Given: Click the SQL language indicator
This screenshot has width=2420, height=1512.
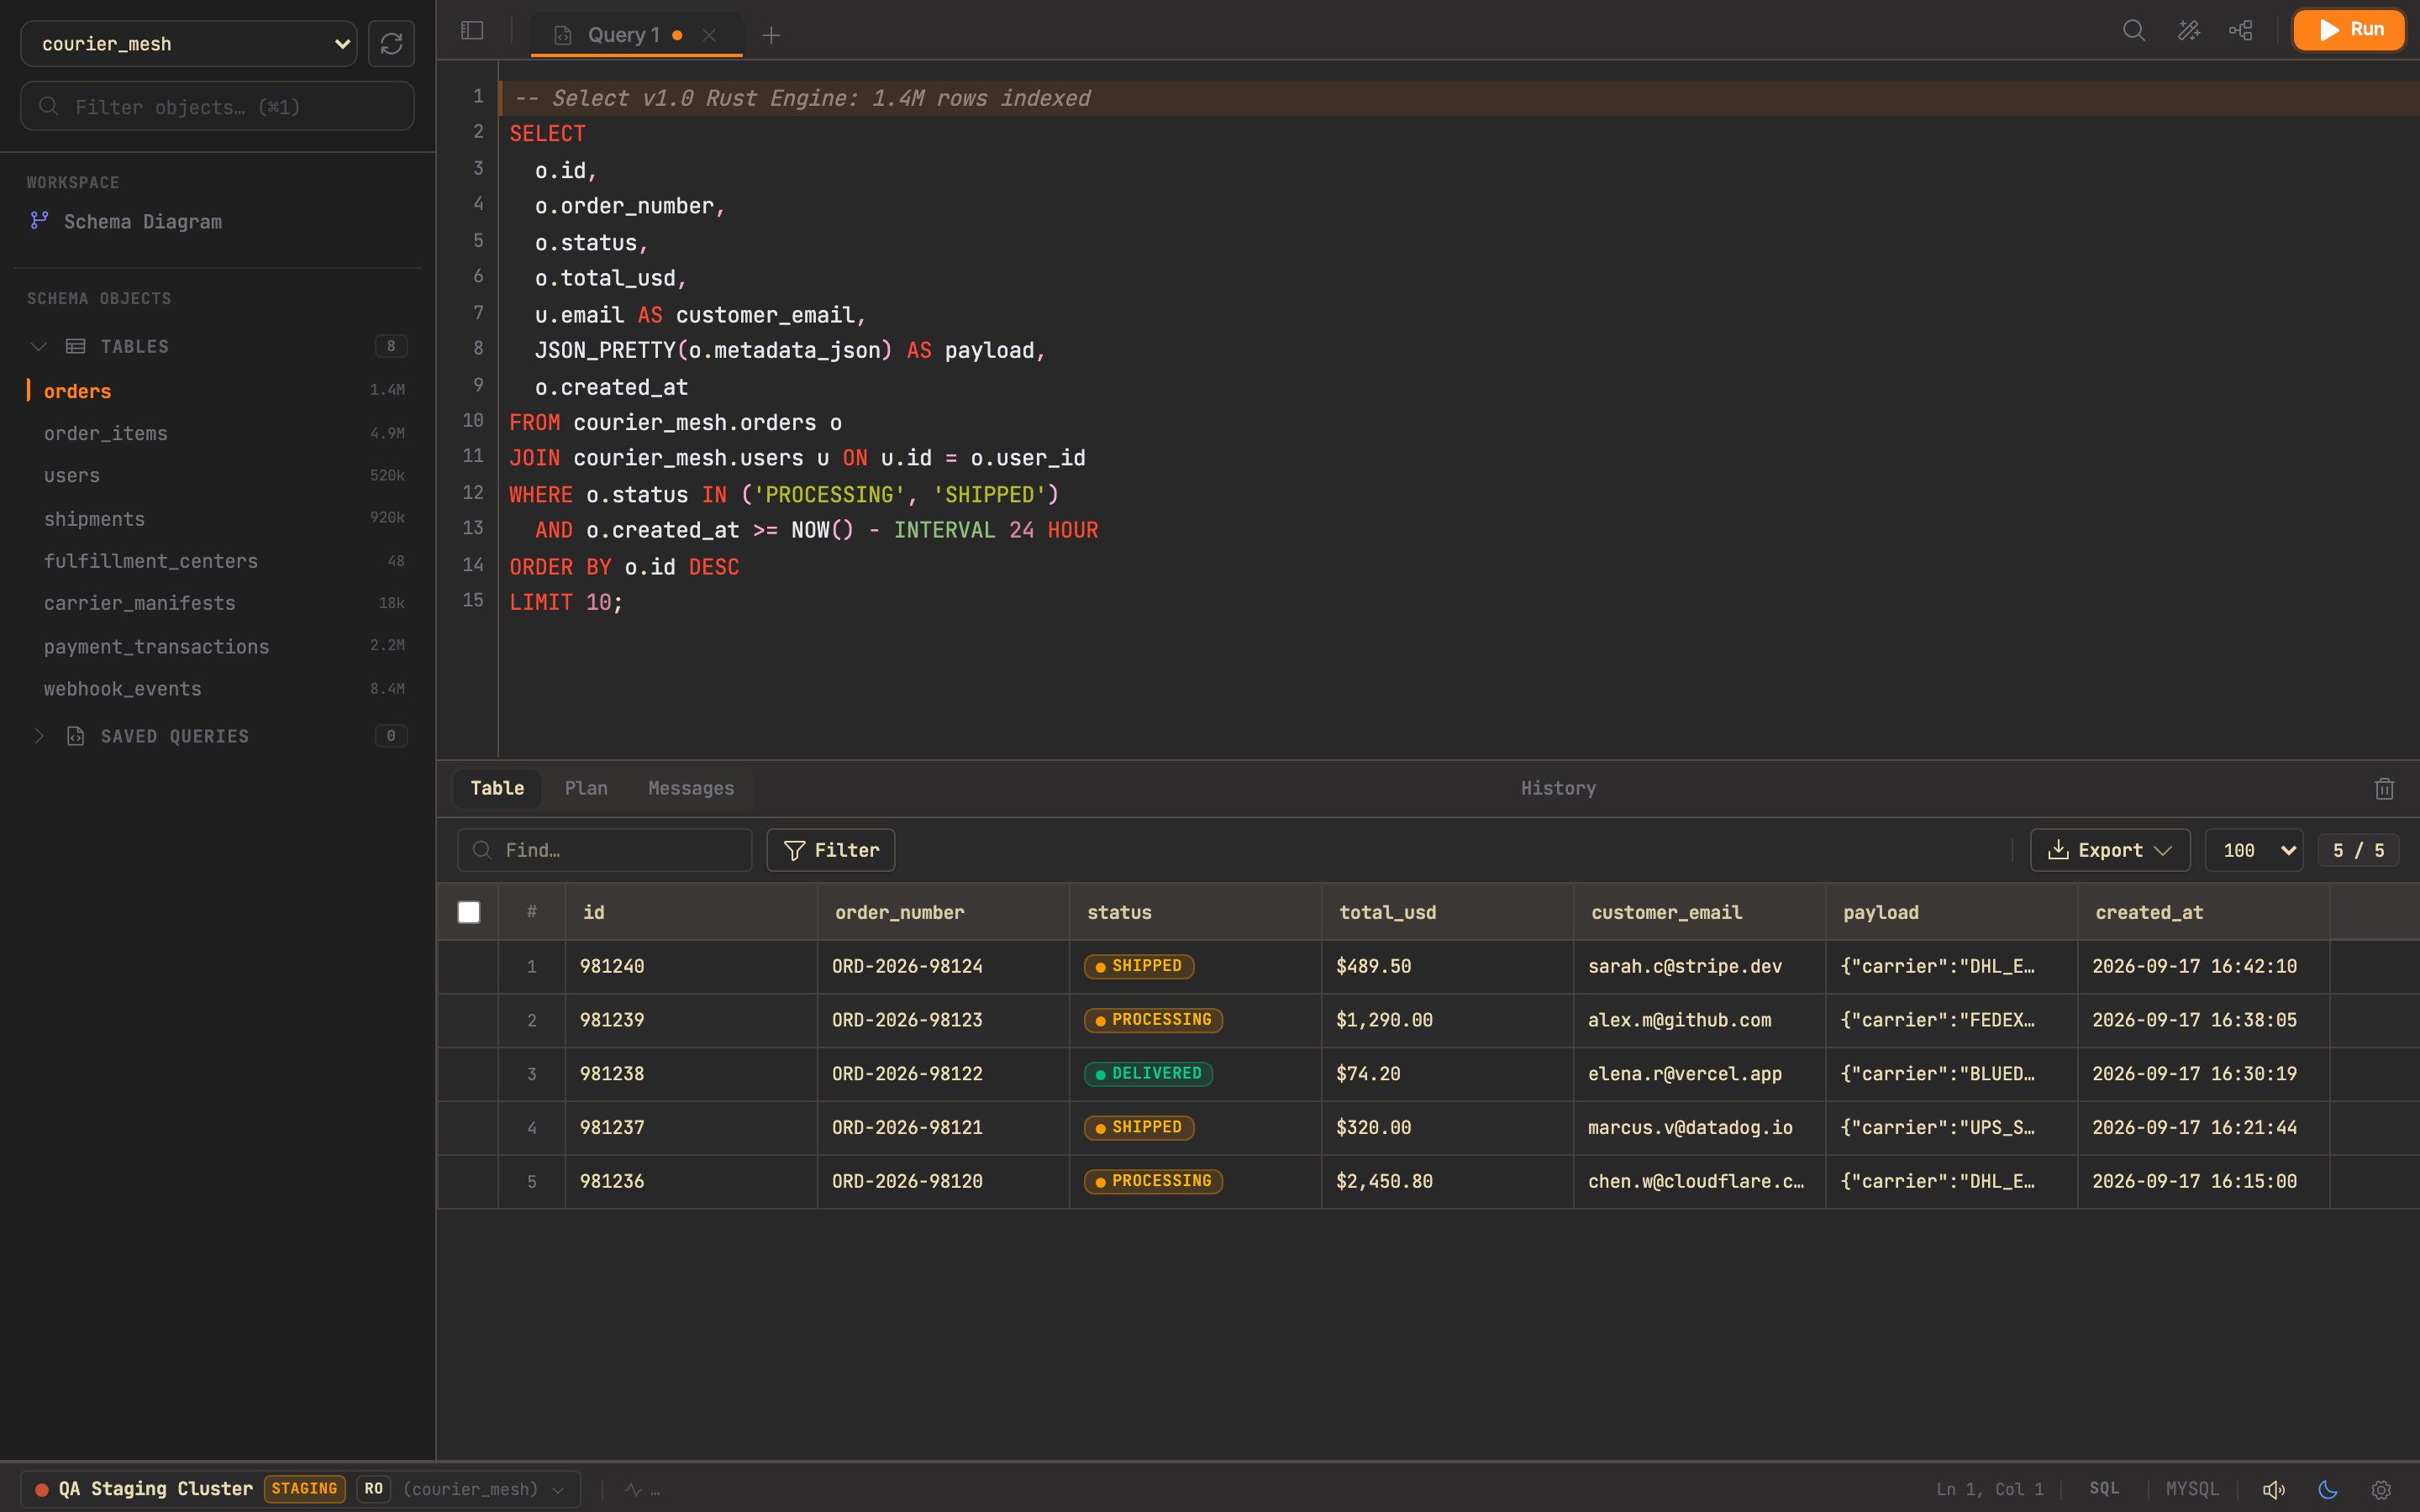Looking at the screenshot, I should (2103, 1489).
